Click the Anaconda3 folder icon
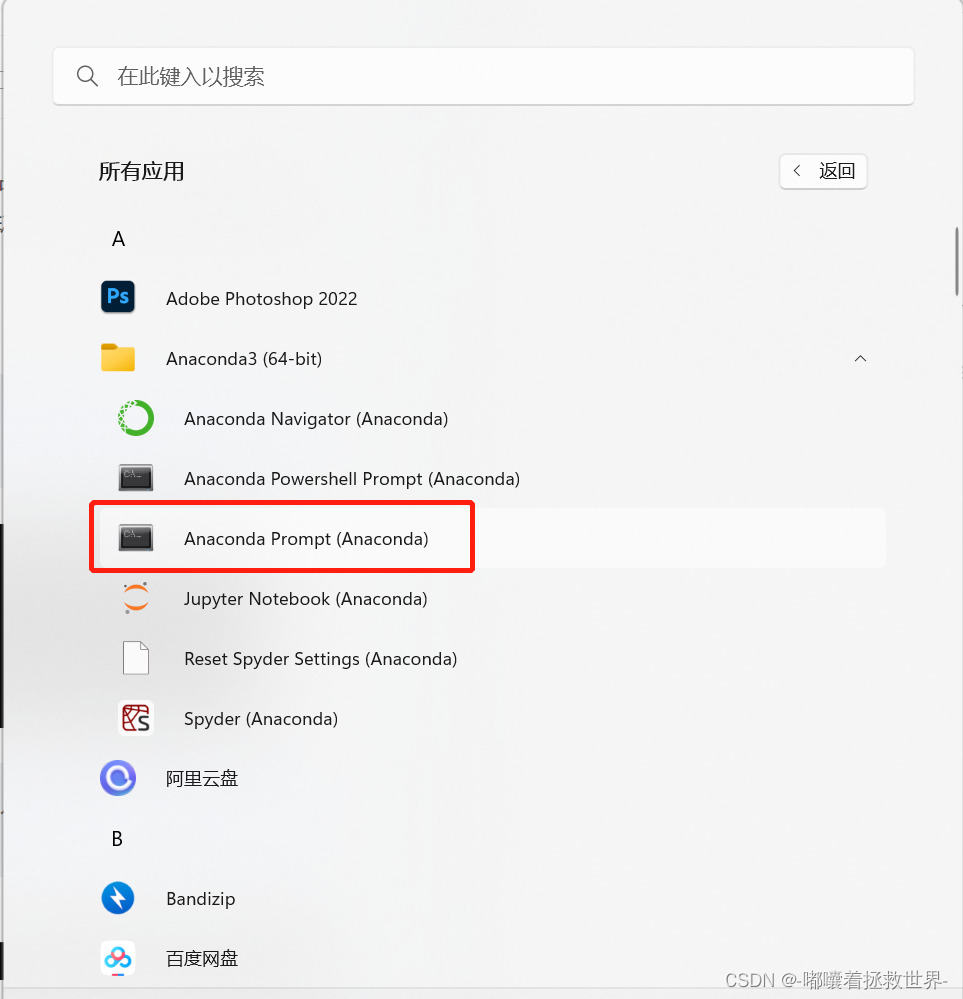Viewport: 963px width, 999px height. 118,357
